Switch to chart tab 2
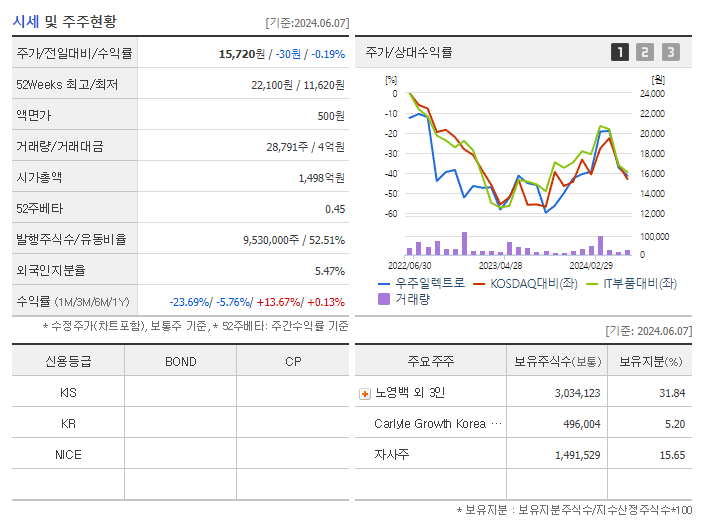The width and height of the screenshot is (702, 525). [x=645, y=52]
